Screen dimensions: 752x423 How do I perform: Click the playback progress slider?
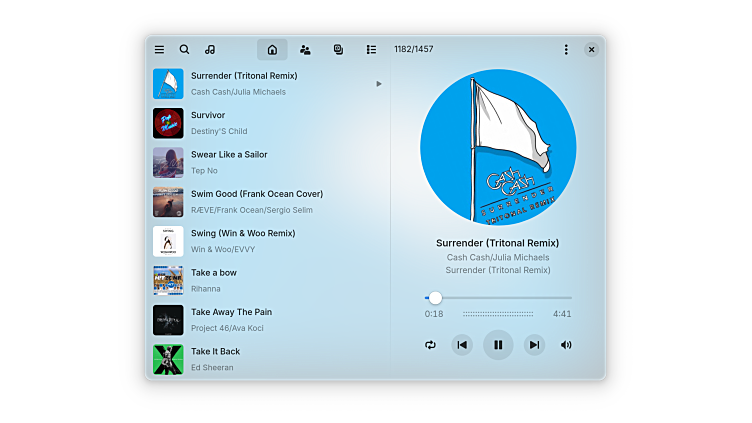point(498,298)
